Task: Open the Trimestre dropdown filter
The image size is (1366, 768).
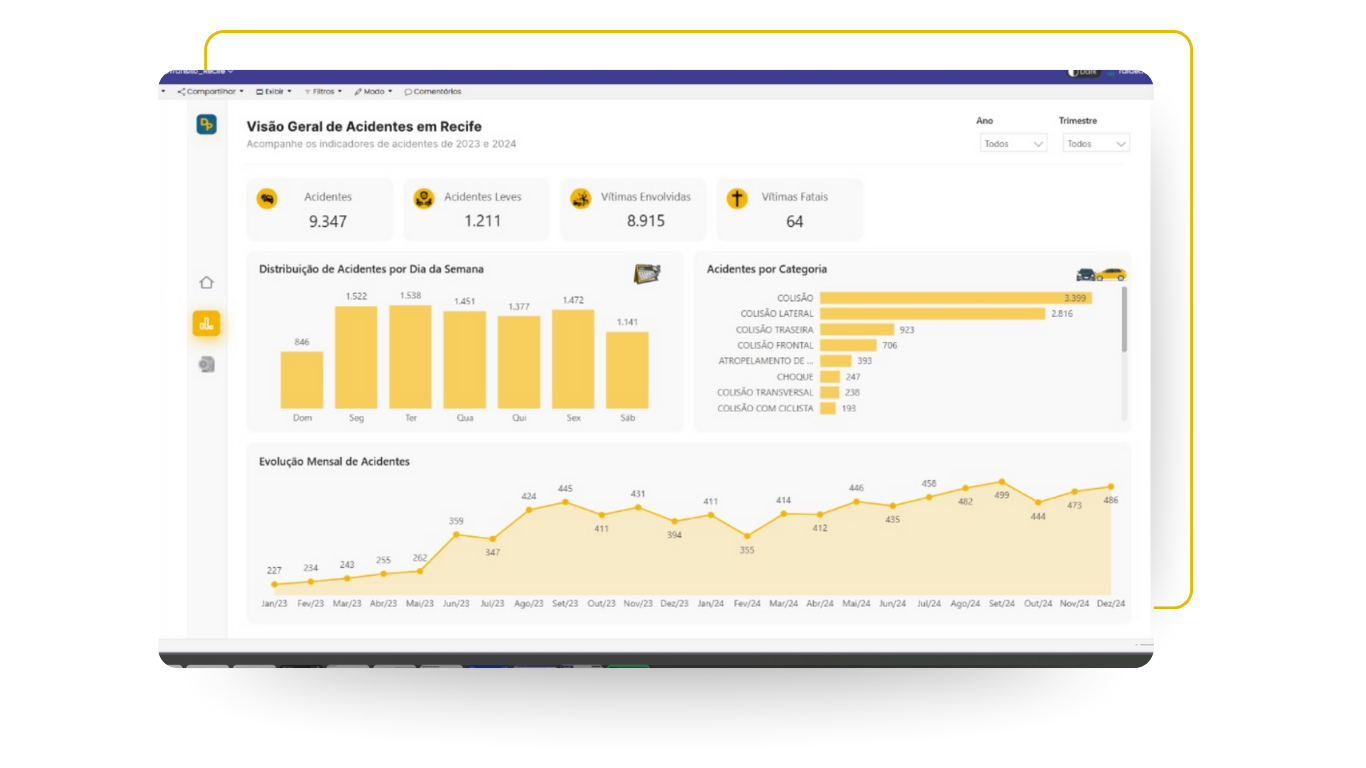Action: click(x=1096, y=144)
